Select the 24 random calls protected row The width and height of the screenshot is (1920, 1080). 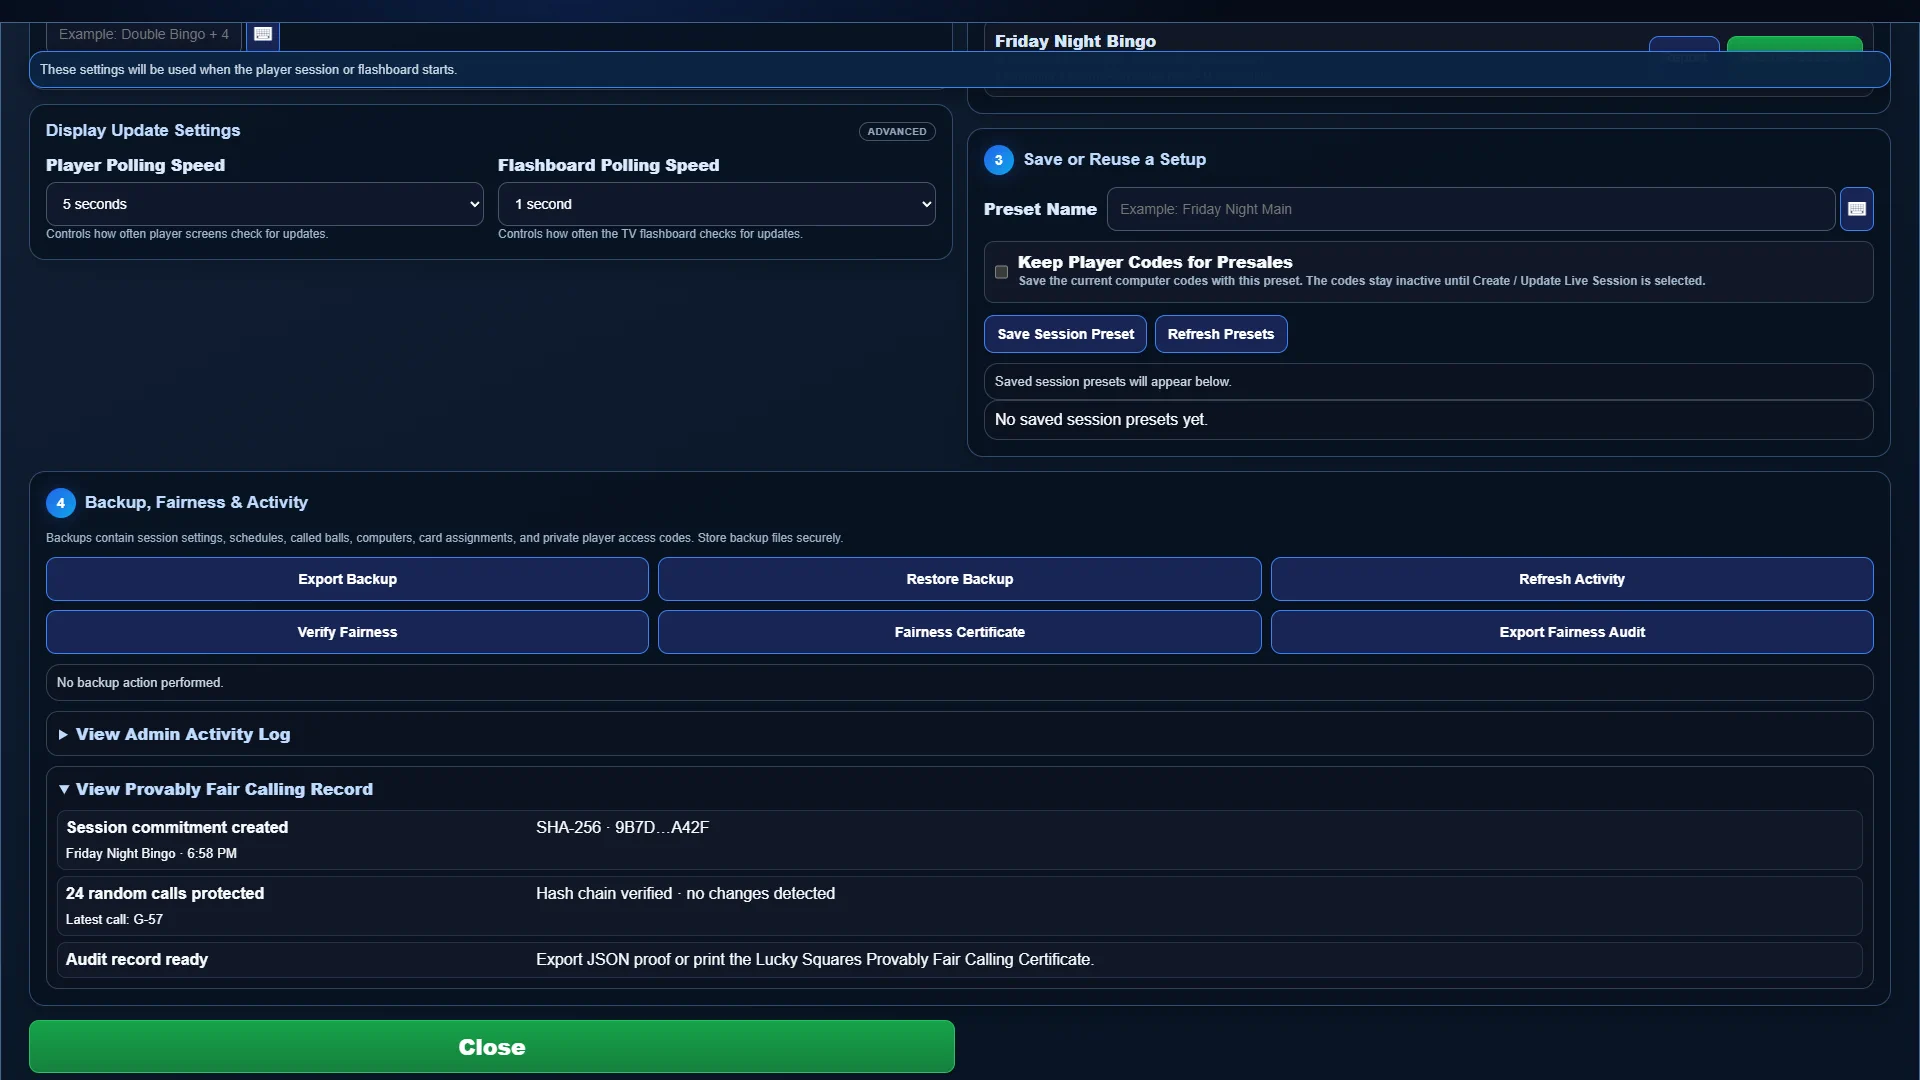[959, 906]
